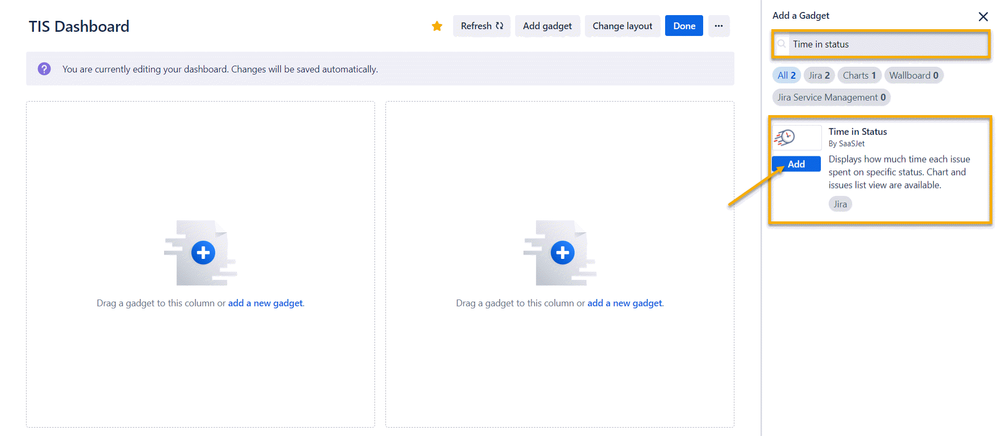The width and height of the screenshot is (999, 436).
Task: Select the All 2 filter tab
Action: (787, 75)
